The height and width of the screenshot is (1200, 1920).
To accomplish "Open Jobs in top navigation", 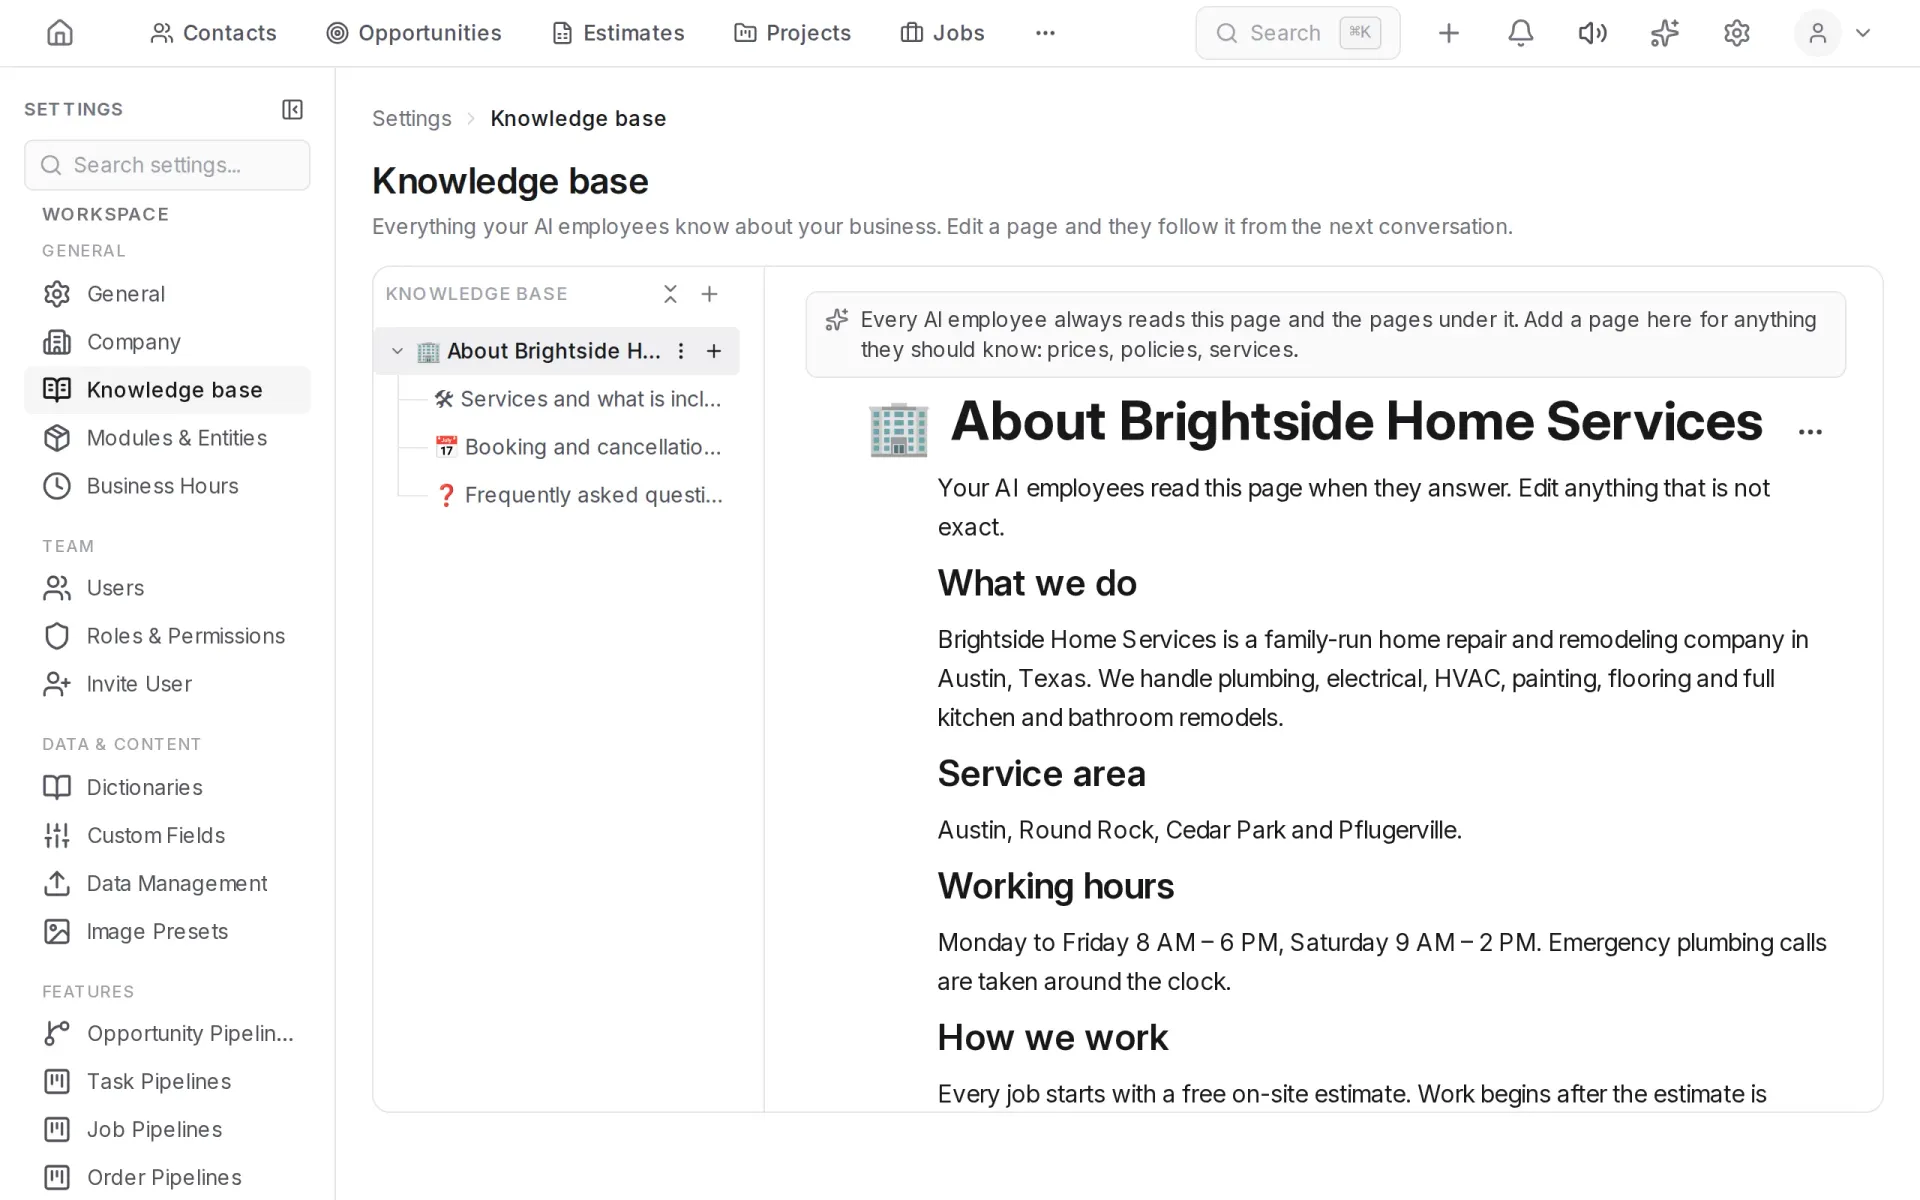I will pos(942,33).
